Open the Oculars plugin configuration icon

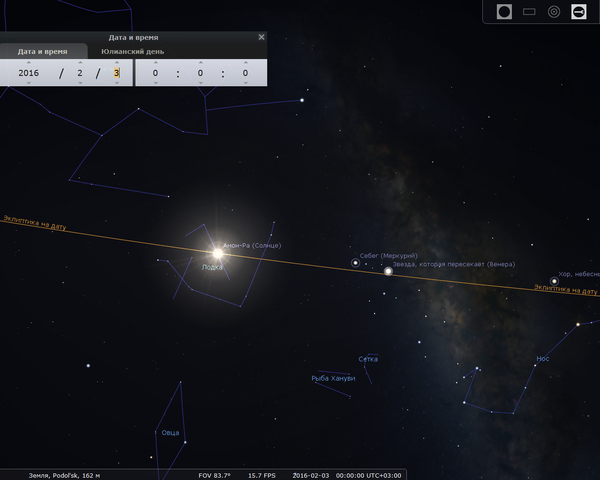(579, 12)
